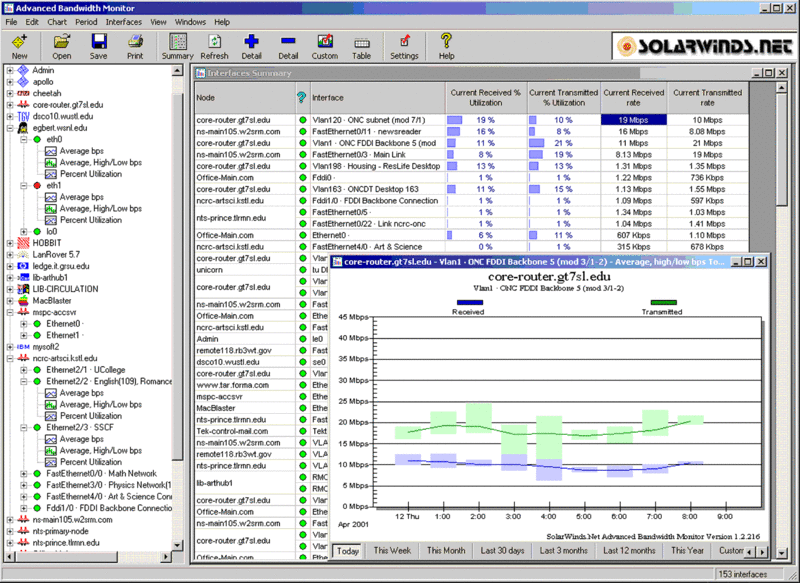Image resolution: width=800 pixels, height=583 pixels.
Task: Click the highlighted 19 Mbps cell
Action: pos(634,120)
